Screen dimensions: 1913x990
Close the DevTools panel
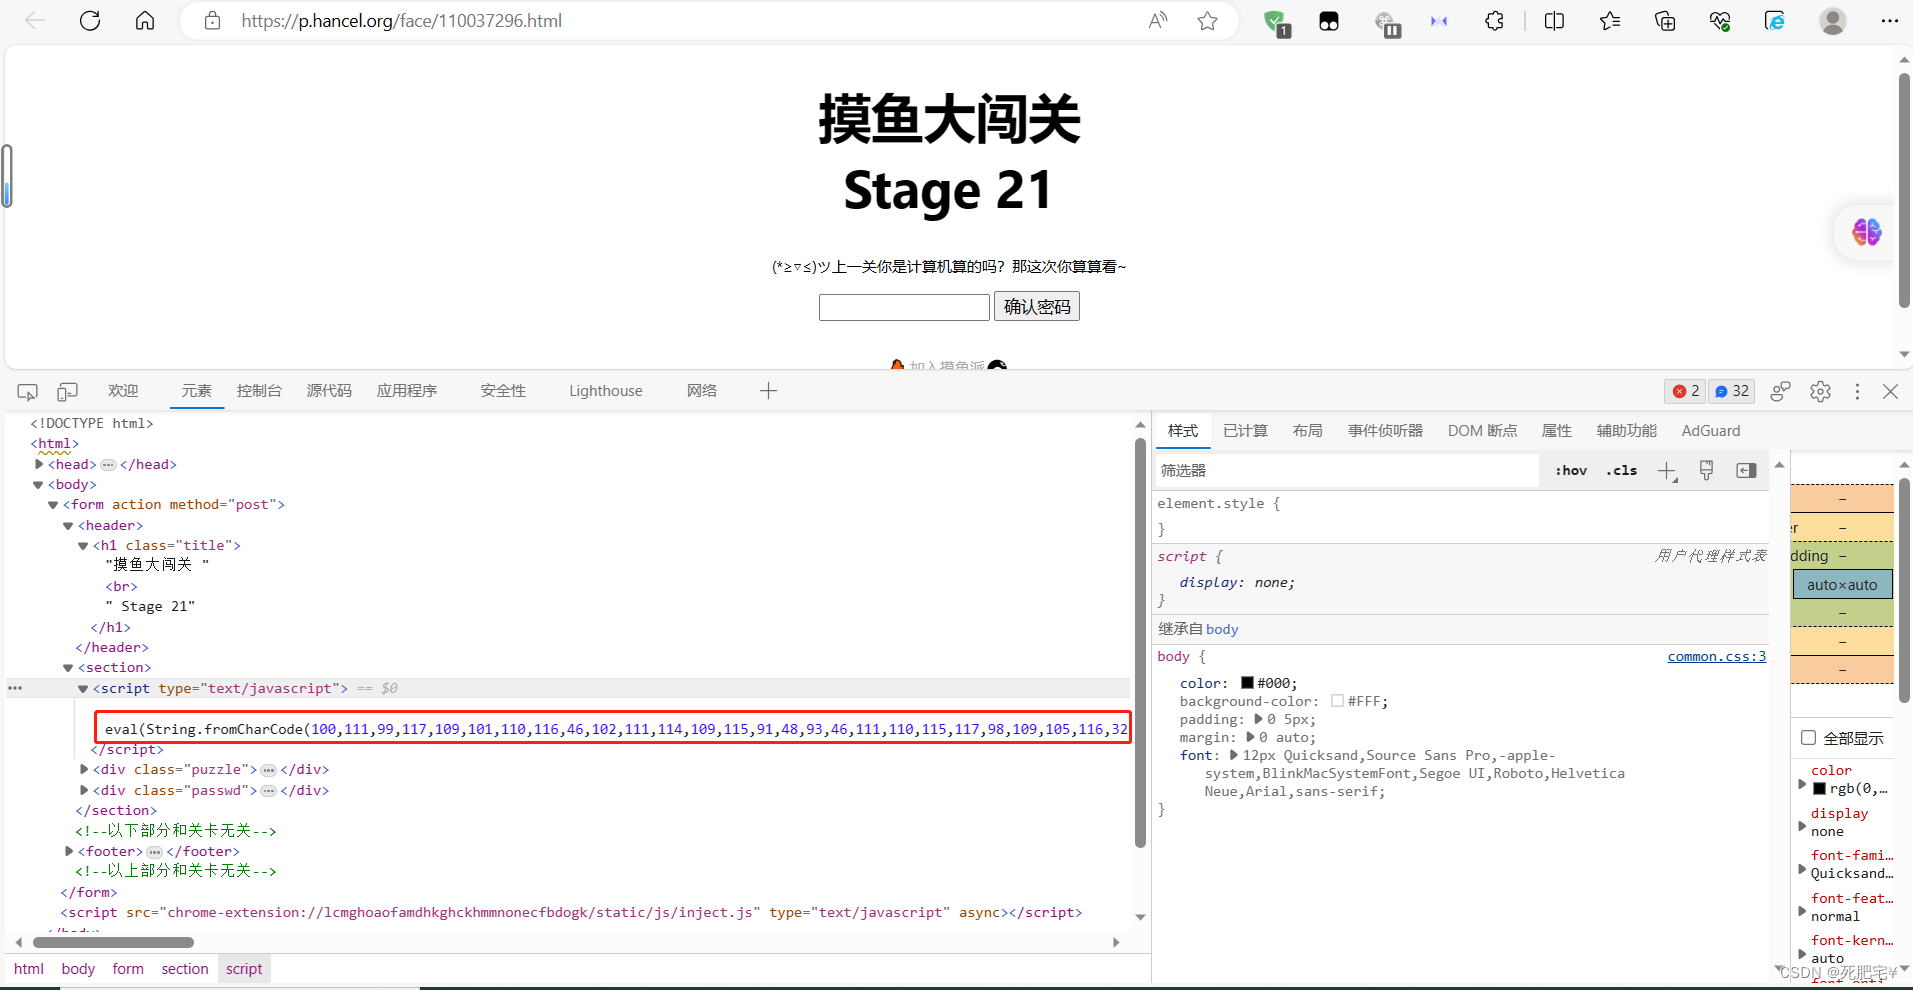1890,391
